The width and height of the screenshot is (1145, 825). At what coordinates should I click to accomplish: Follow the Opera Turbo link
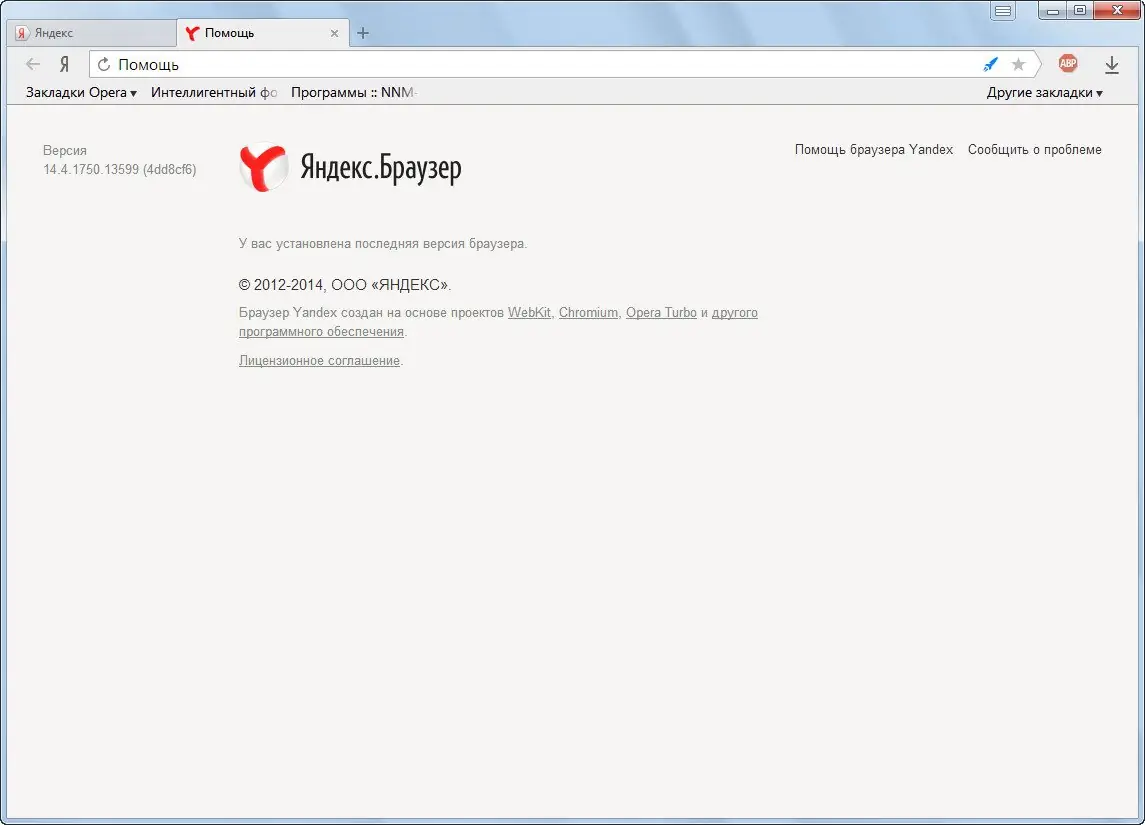tap(661, 312)
